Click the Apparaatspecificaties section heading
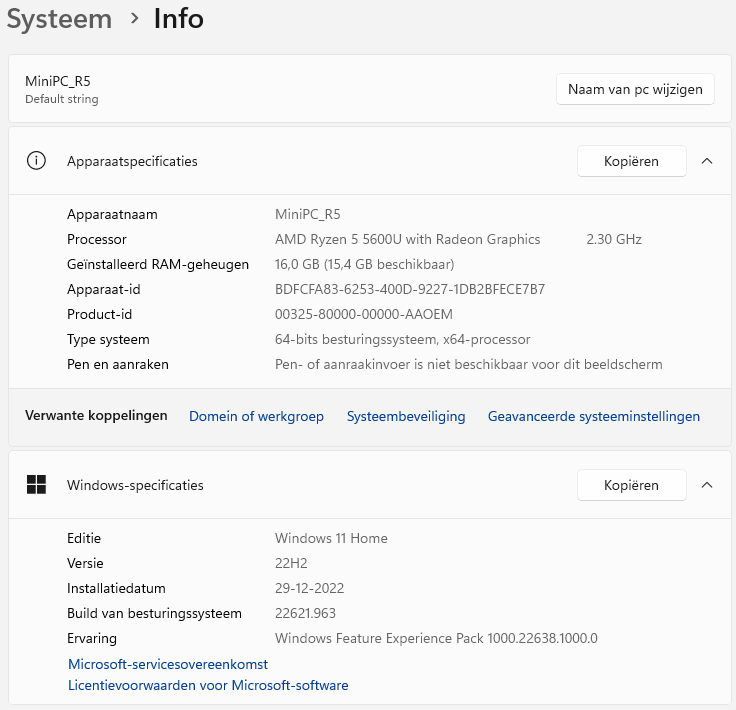Viewport: 736px width, 710px height. pos(132,161)
